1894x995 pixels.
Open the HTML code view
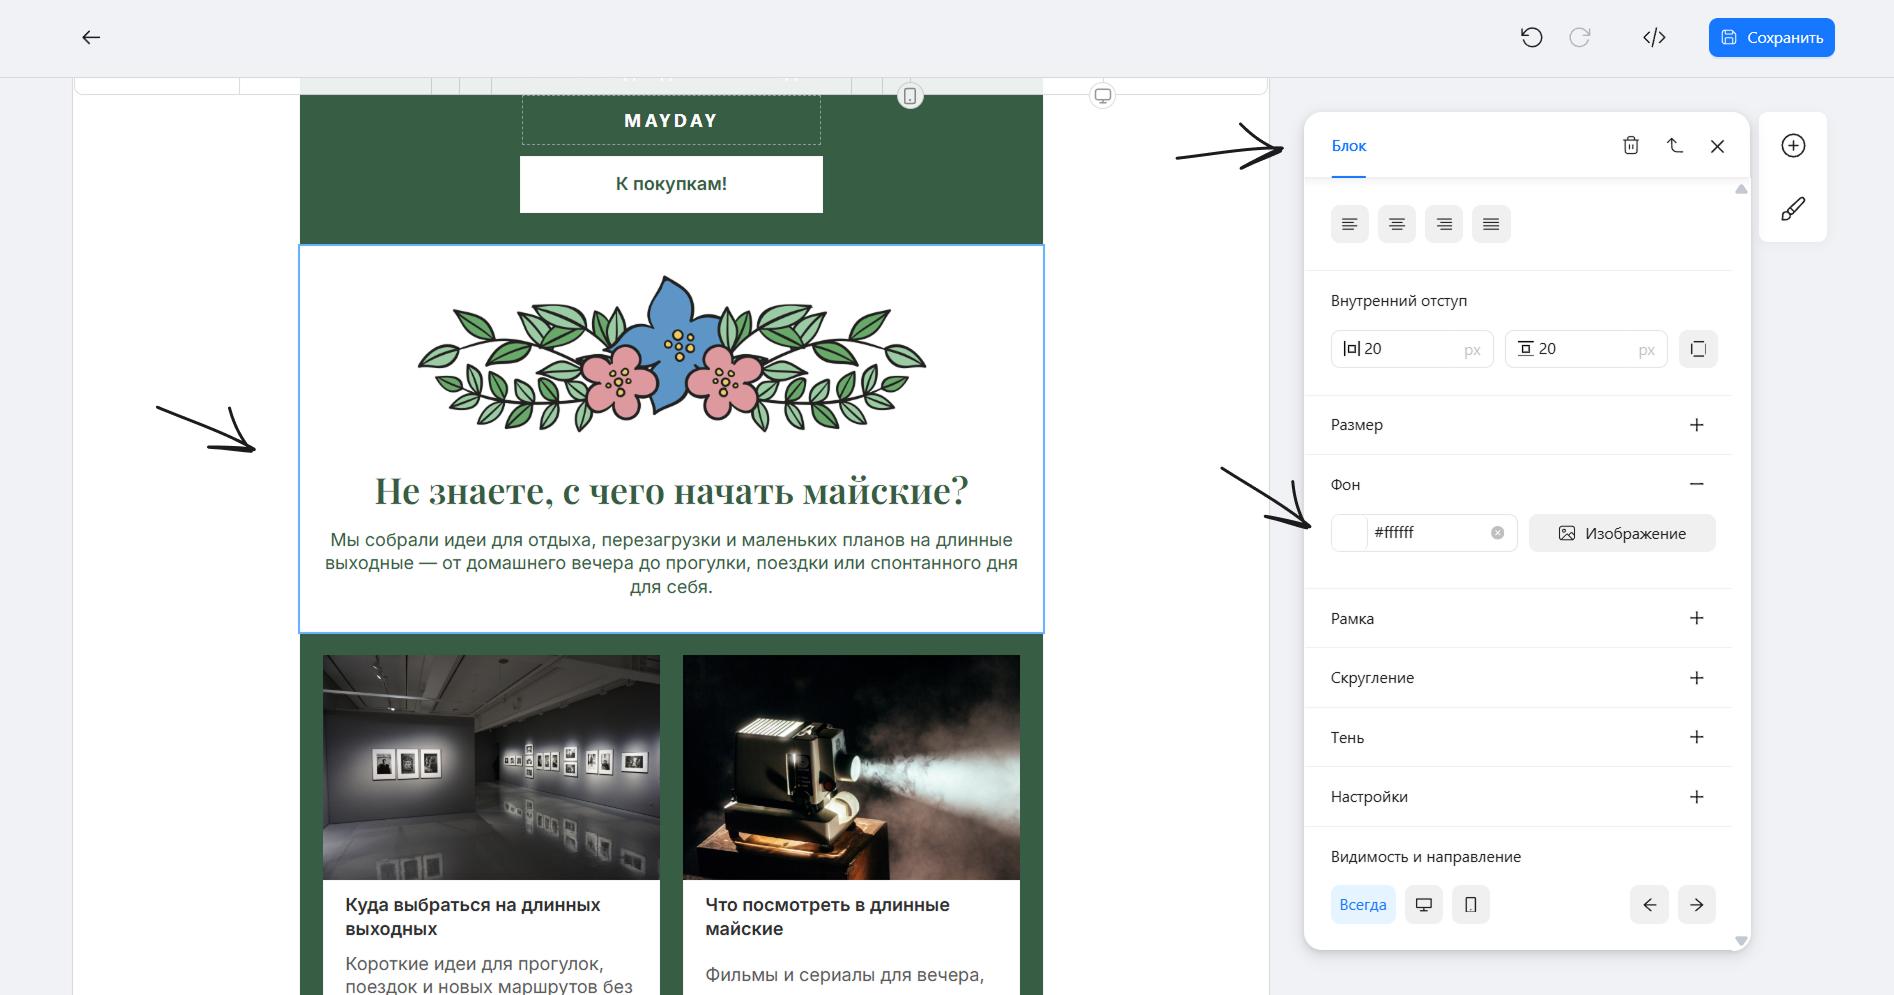click(1654, 38)
